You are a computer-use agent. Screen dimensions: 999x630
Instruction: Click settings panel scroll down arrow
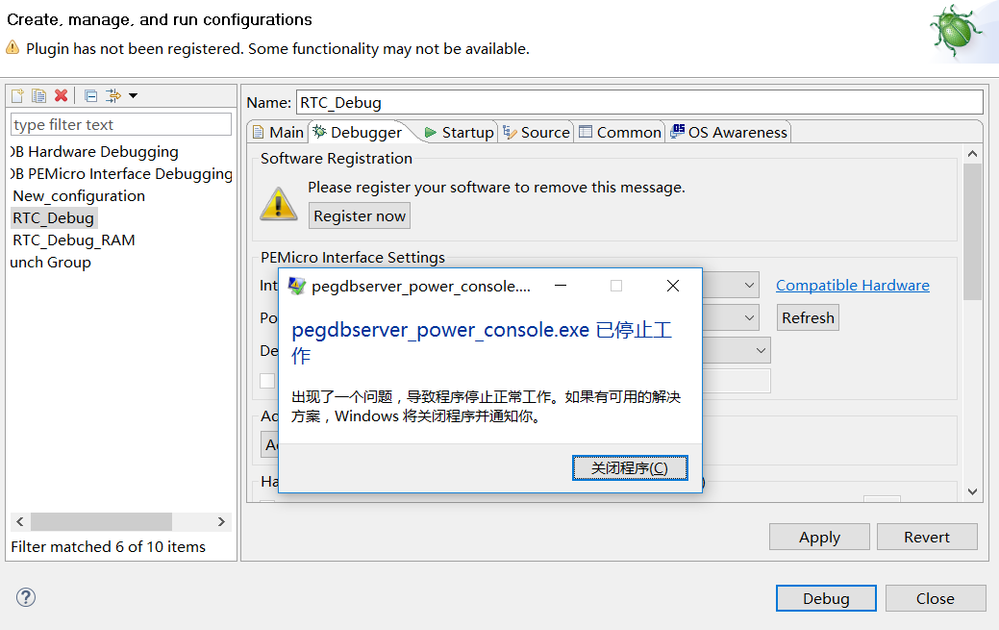[972, 491]
